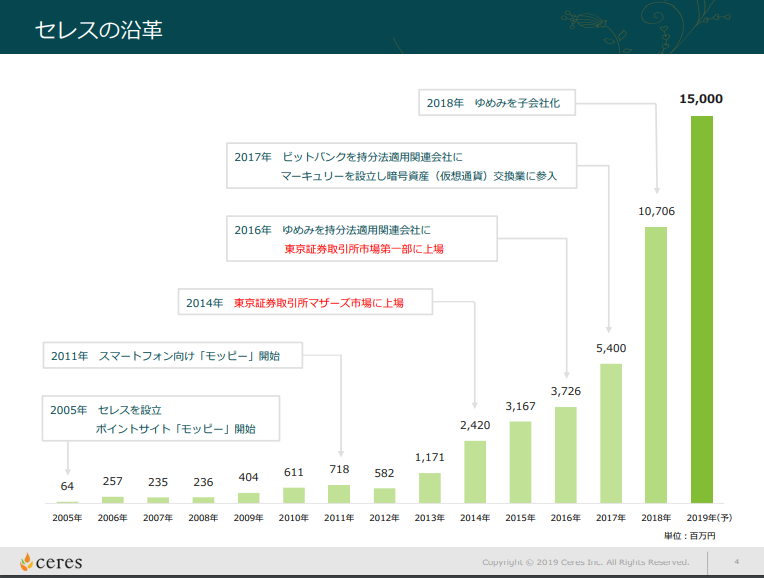Click the 582 value label
The width and height of the screenshot is (764, 578).
tap(384, 473)
